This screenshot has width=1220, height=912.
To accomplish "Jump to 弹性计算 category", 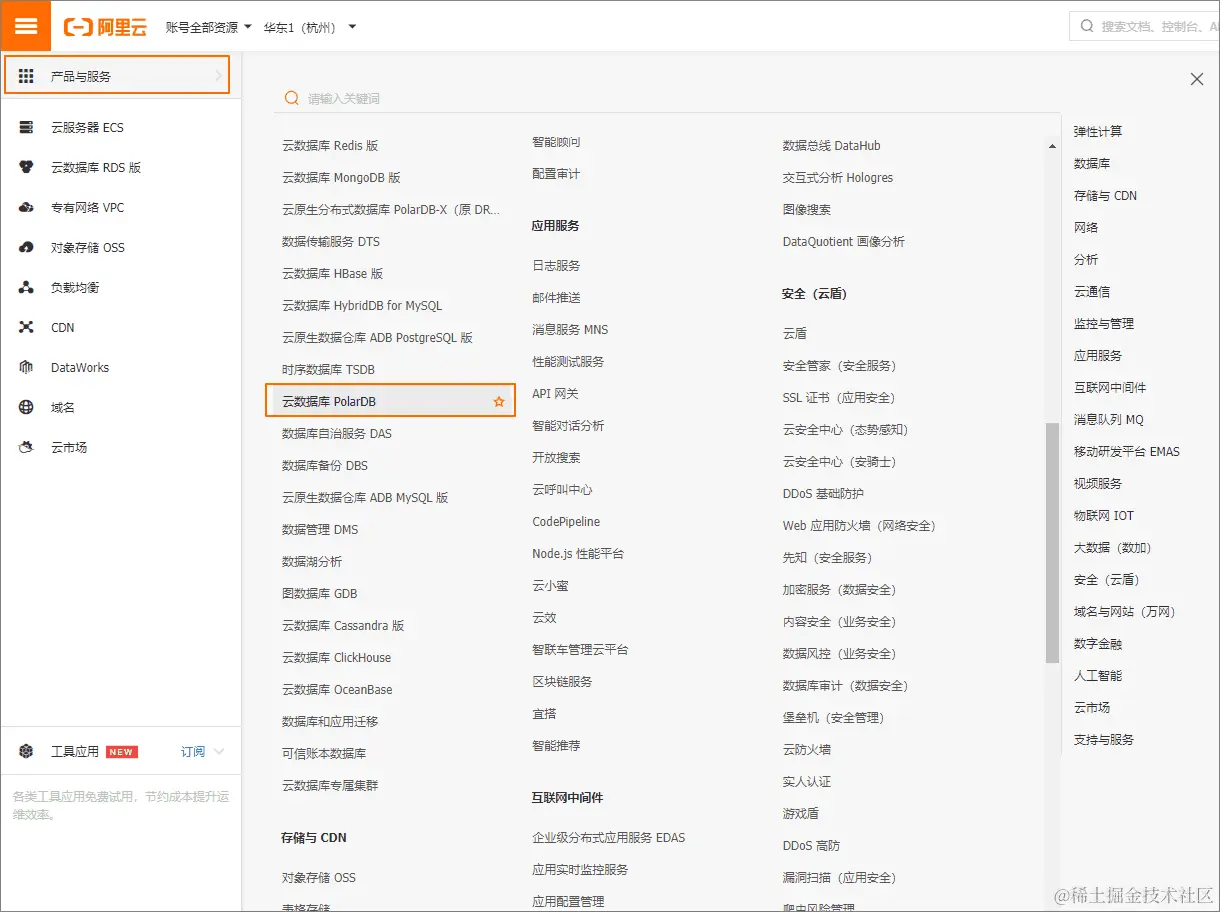I will pyautogui.click(x=1098, y=131).
